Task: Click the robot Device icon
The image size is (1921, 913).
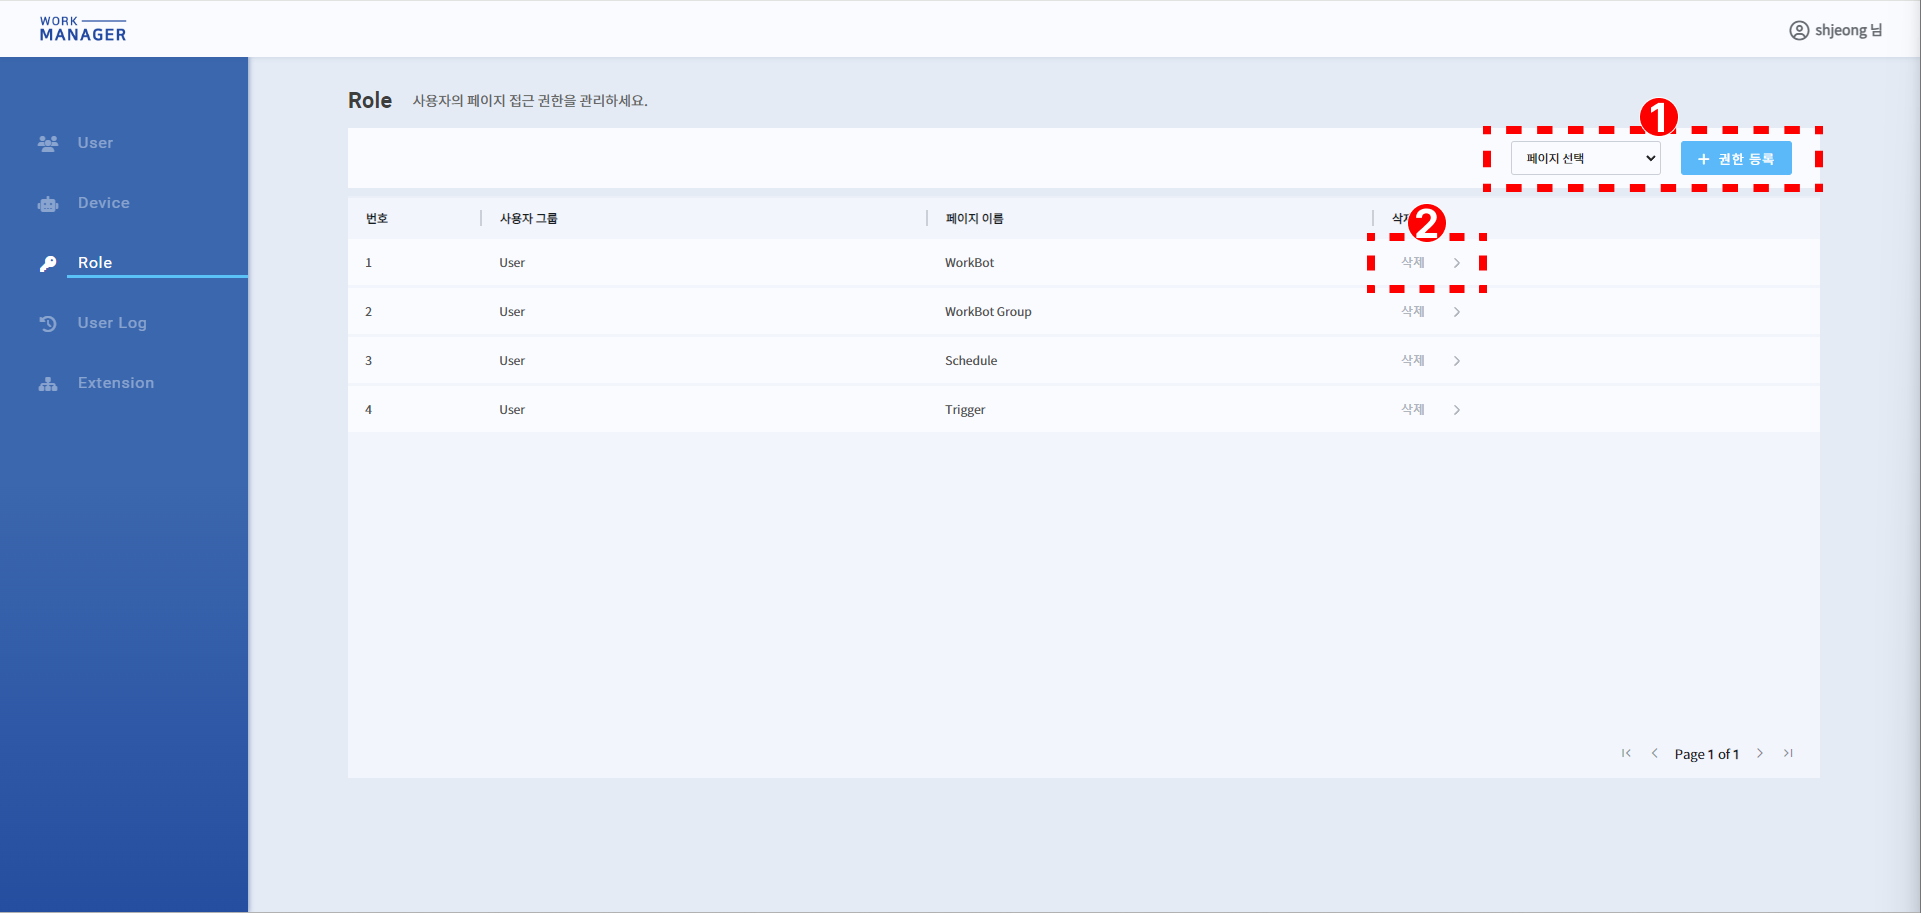Action: (48, 204)
